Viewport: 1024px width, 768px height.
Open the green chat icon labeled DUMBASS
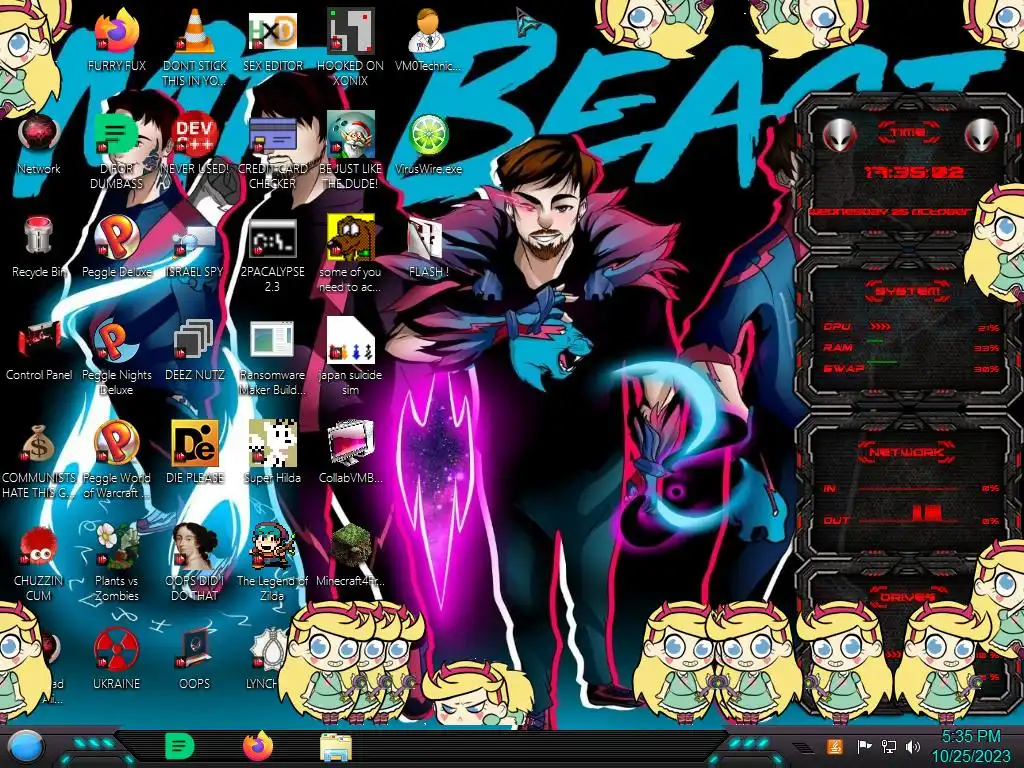pos(116,135)
